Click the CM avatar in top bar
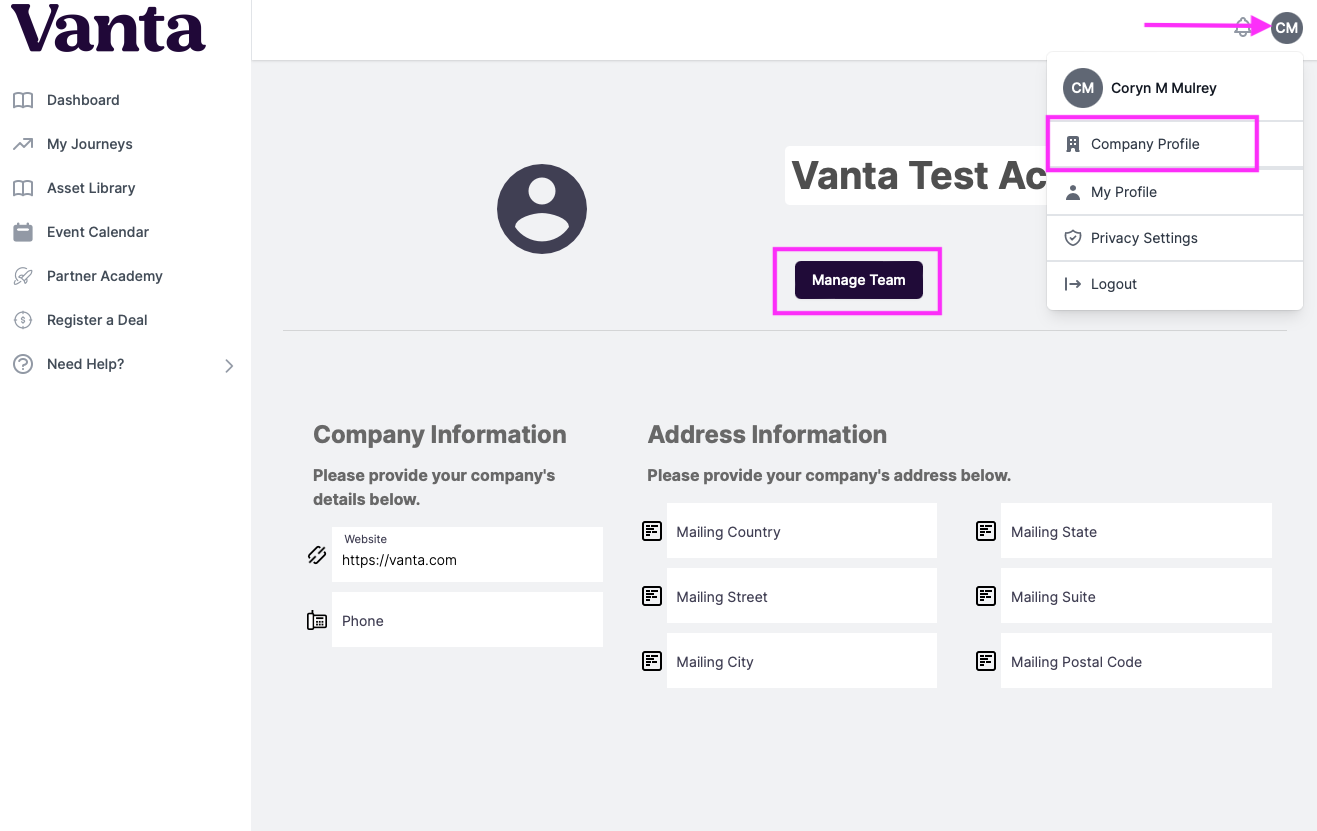1317x831 pixels. (1287, 28)
